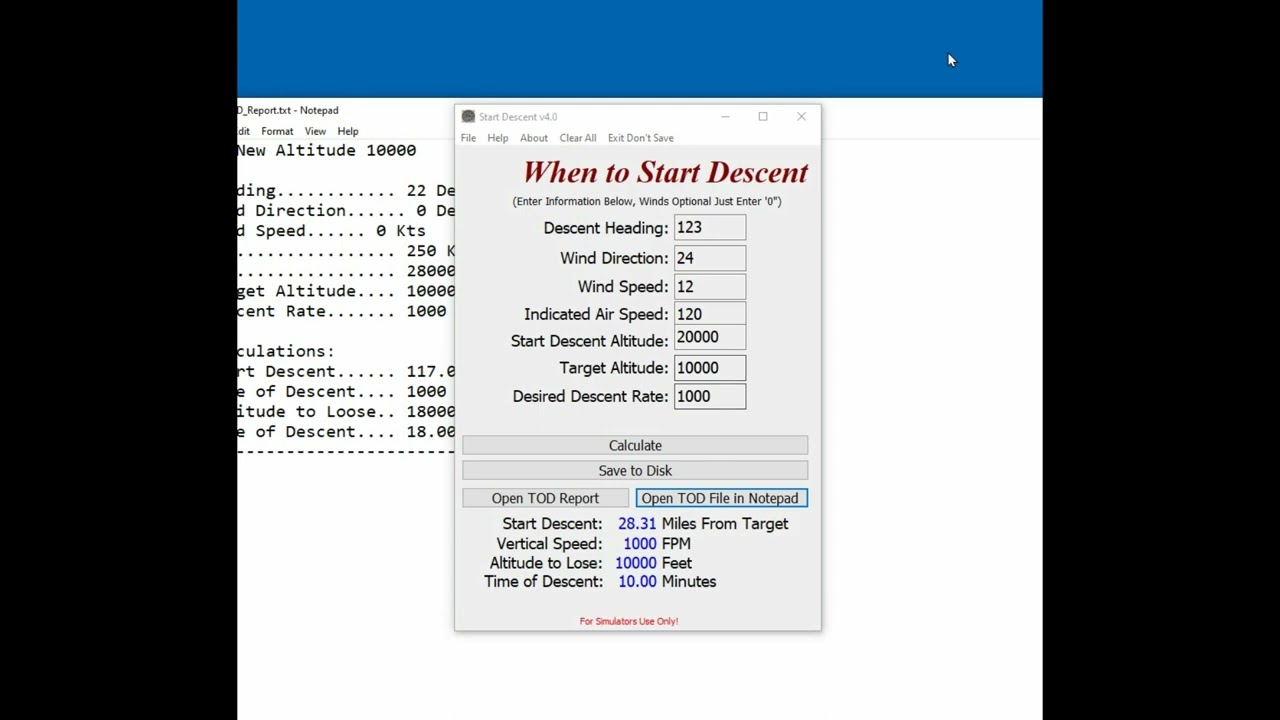Focus the Indicated Air Speed input field
Image resolution: width=1280 pixels, height=720 pixels.
tap(710, 313)
